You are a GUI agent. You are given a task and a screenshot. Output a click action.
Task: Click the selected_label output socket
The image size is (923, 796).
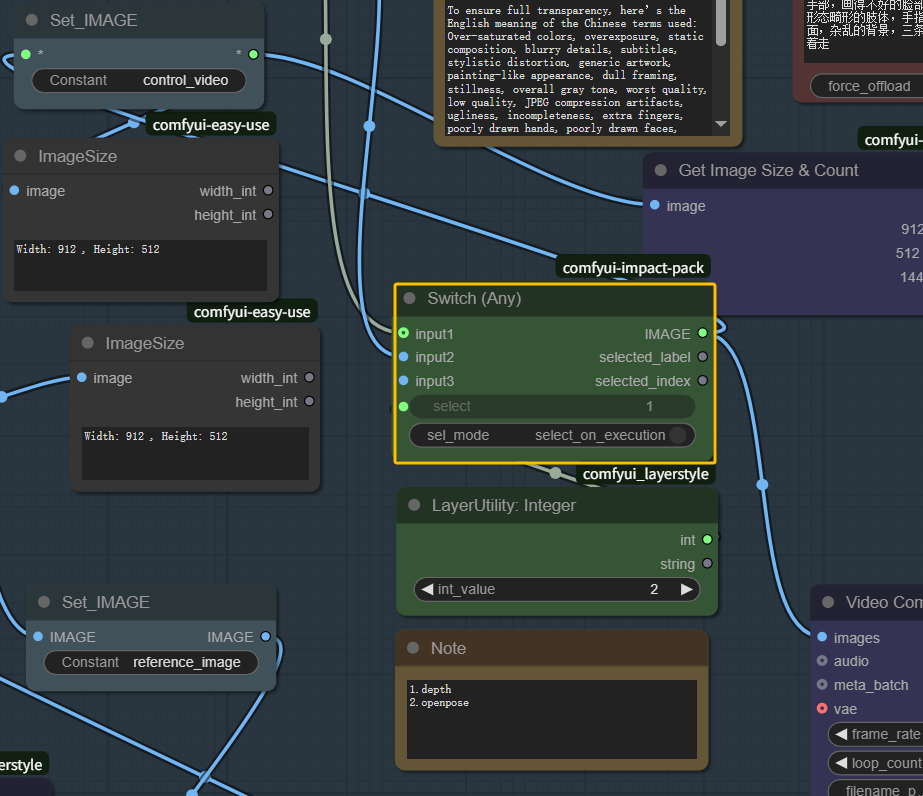(702, 357)
